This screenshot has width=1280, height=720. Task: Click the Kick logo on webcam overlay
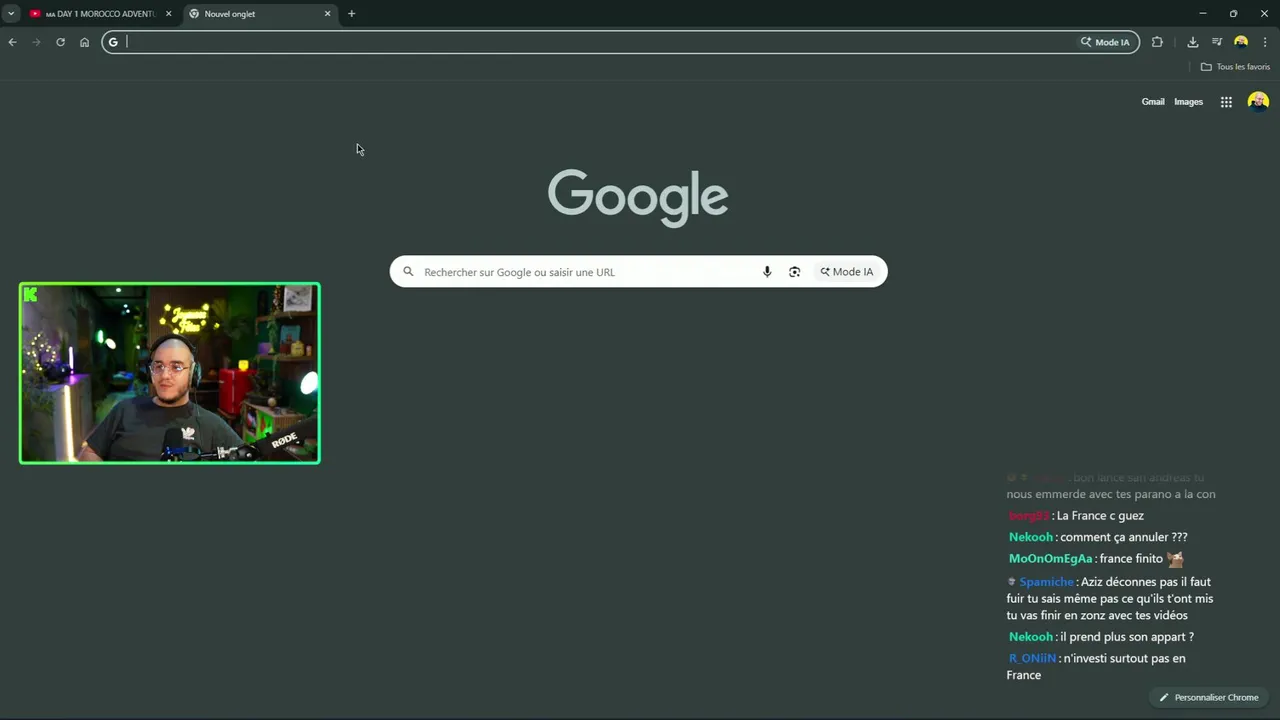30,294
